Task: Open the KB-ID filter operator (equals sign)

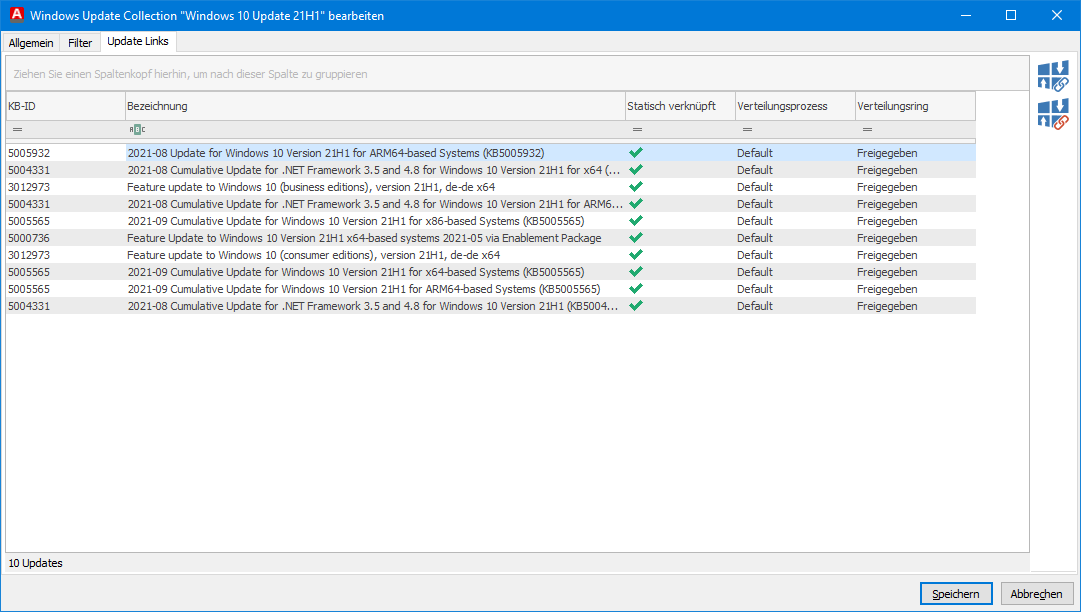Action: (x=17, y=130)
